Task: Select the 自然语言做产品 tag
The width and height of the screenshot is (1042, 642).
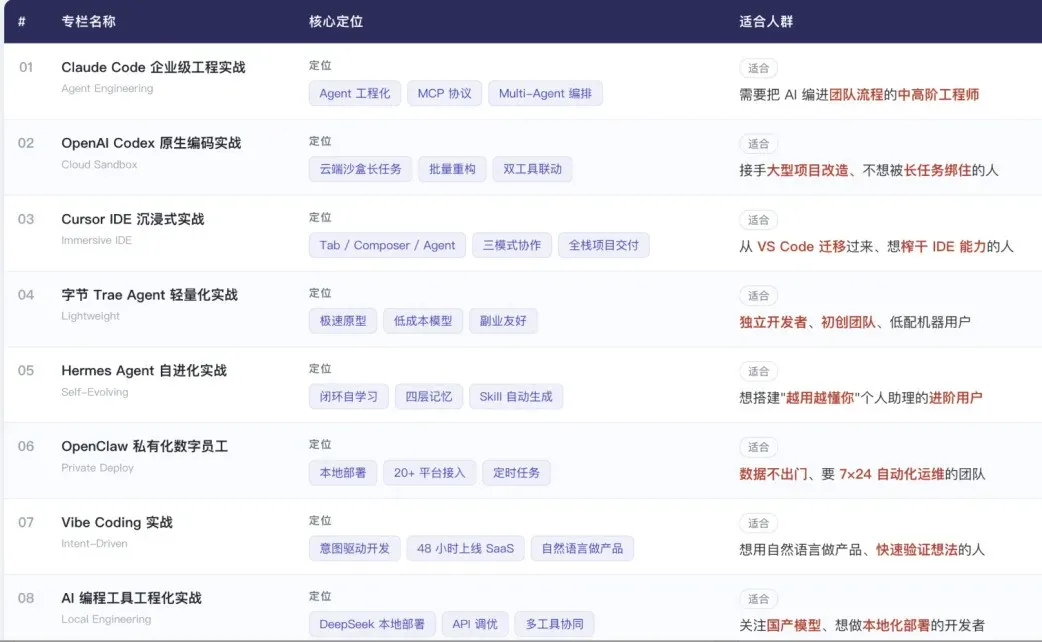Action: (x=582, y=548)
